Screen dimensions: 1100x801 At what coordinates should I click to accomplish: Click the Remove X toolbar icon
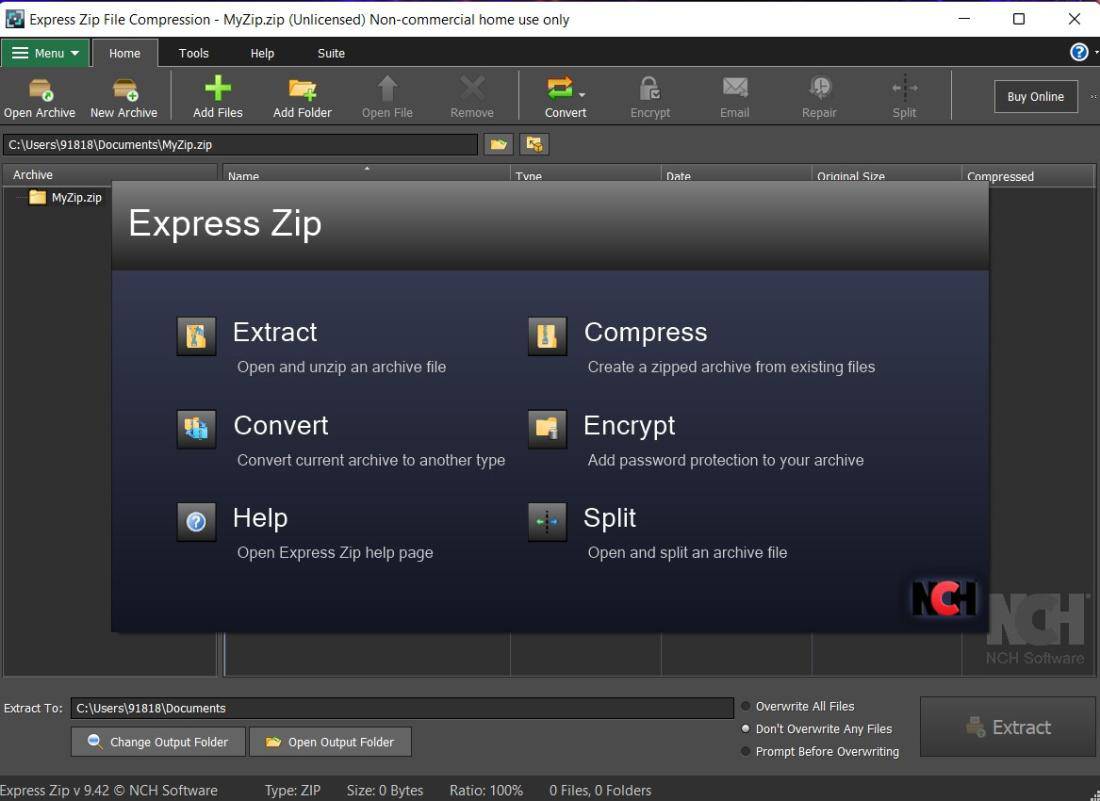click(x=472, y=88)
